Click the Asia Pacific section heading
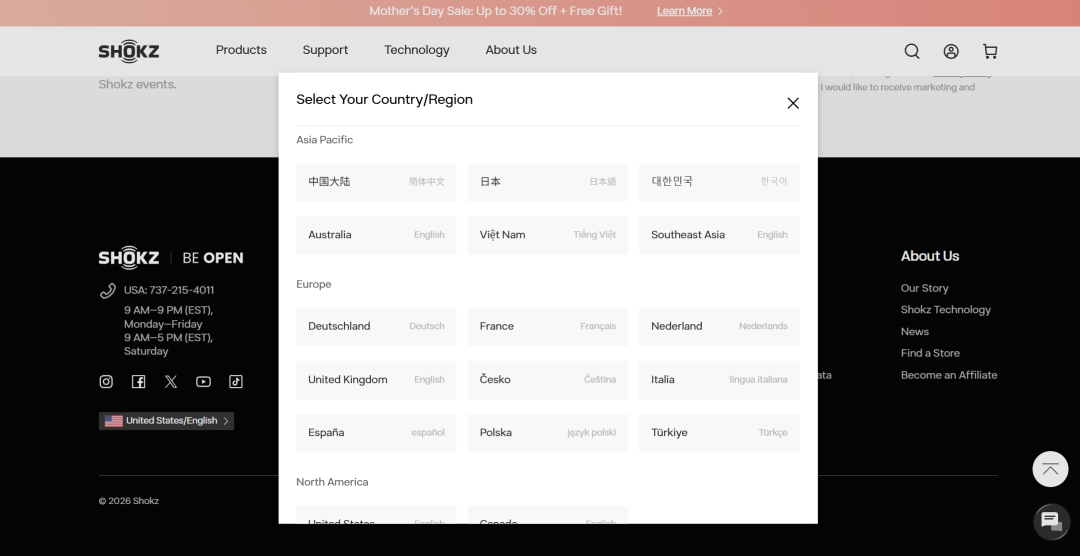The height and width of the screenshot is (556, 1080). pyautogui.click(x=324, y=140)
